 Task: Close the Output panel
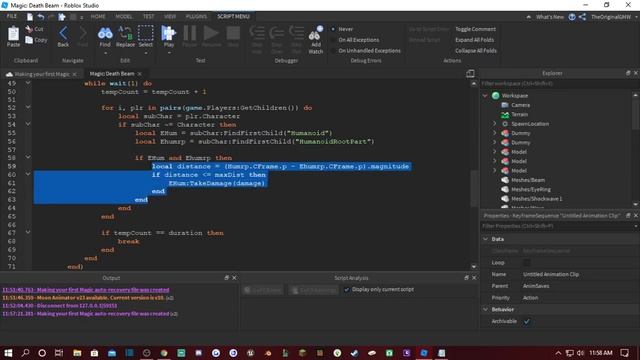tap(234, 278)
